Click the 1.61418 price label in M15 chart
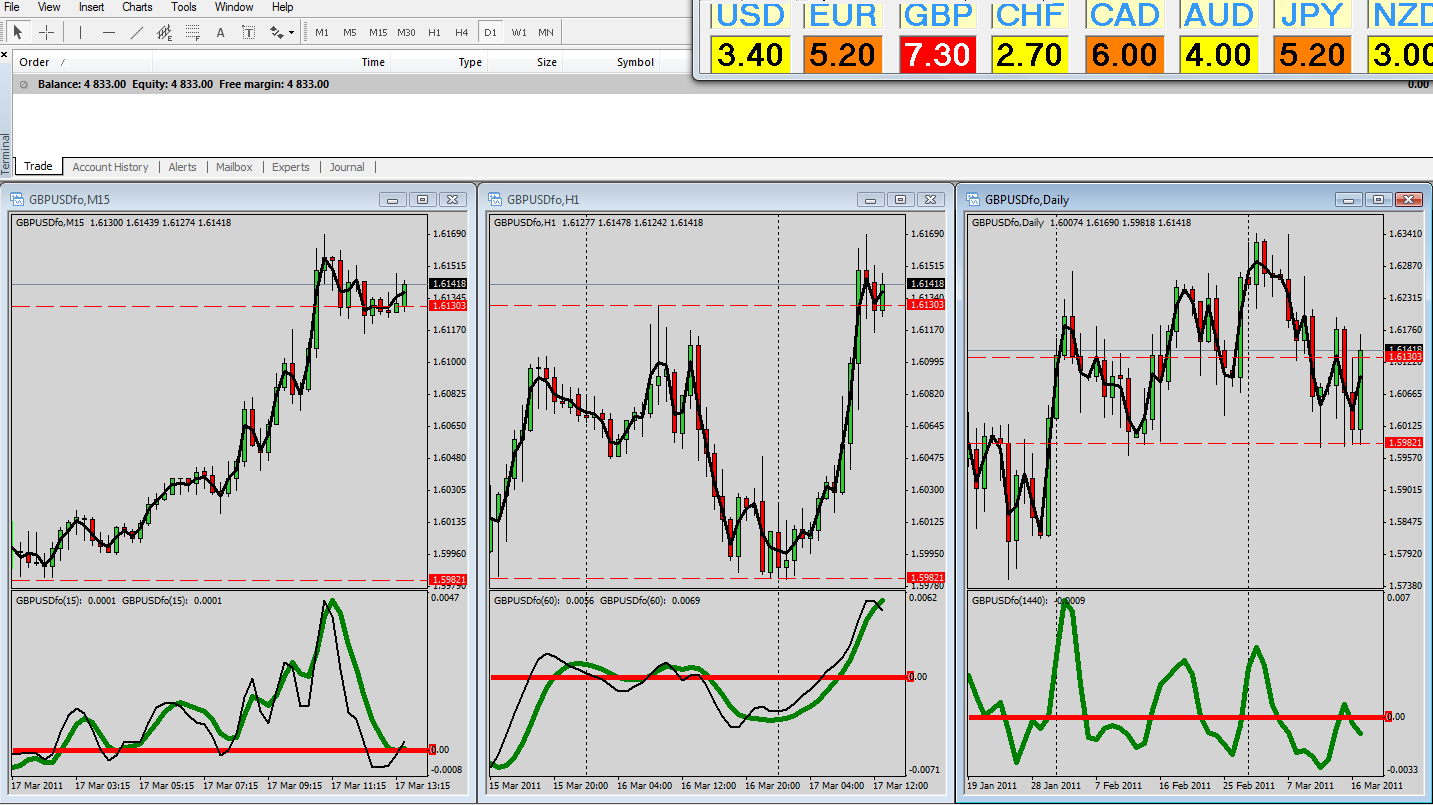 pyautogui.click(x=447, y=284)
